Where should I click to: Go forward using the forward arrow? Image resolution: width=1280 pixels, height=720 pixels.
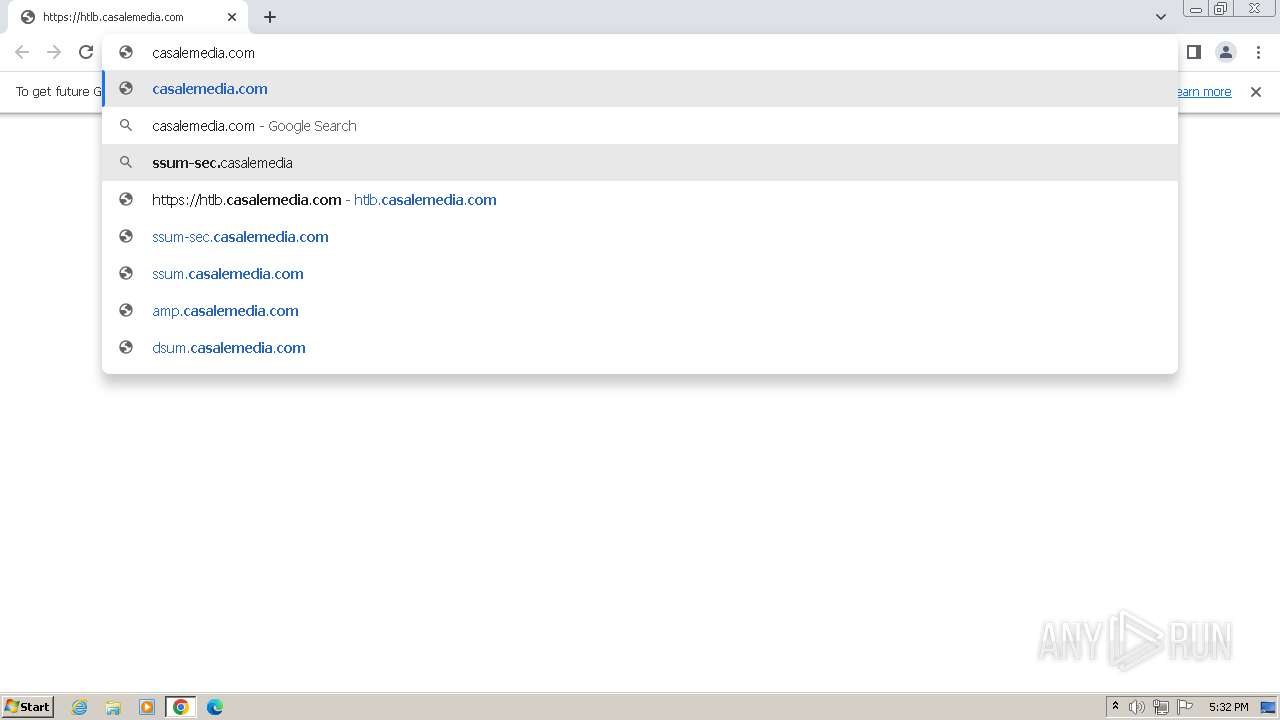tap(54, 52)
